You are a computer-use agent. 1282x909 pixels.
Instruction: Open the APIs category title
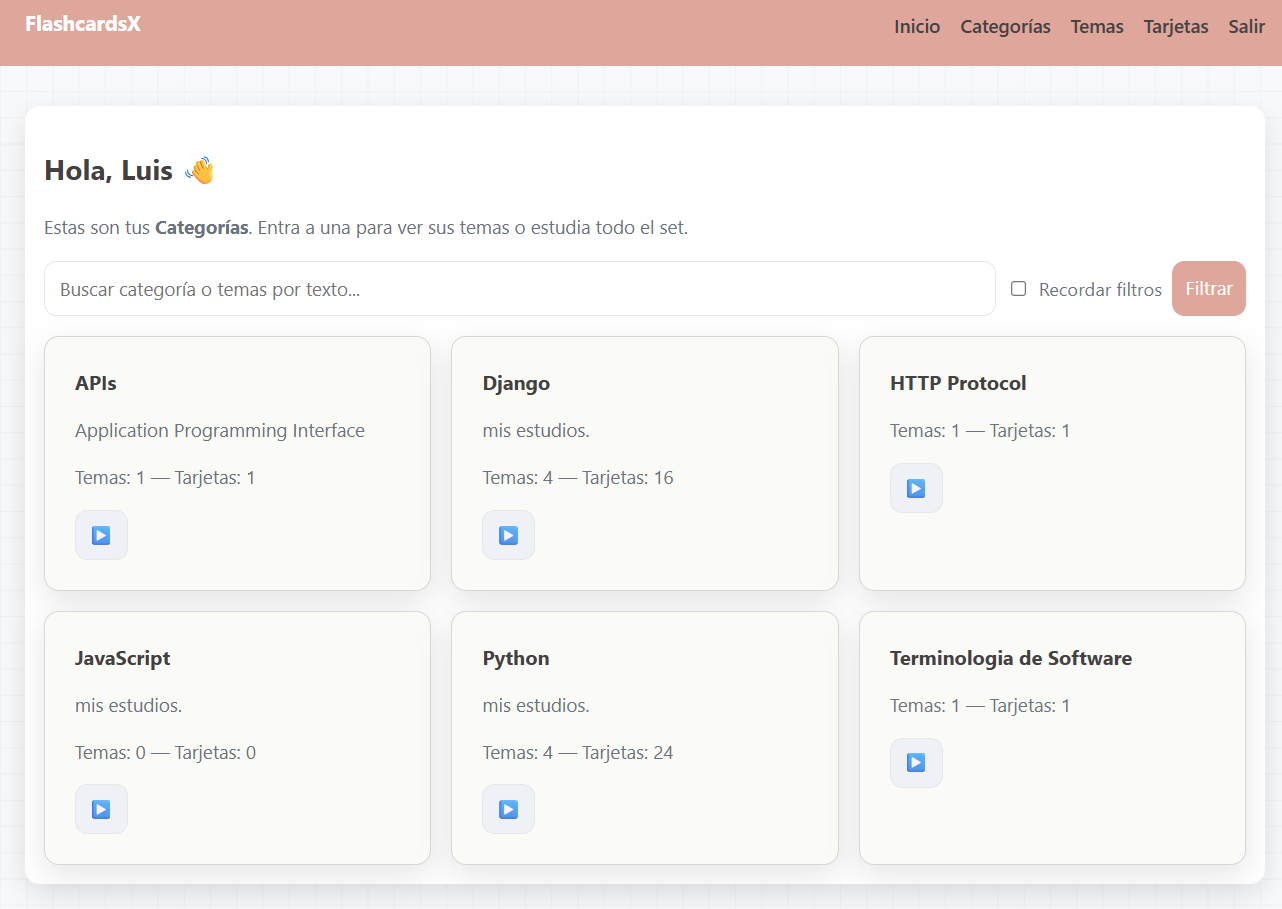(96, 383)
